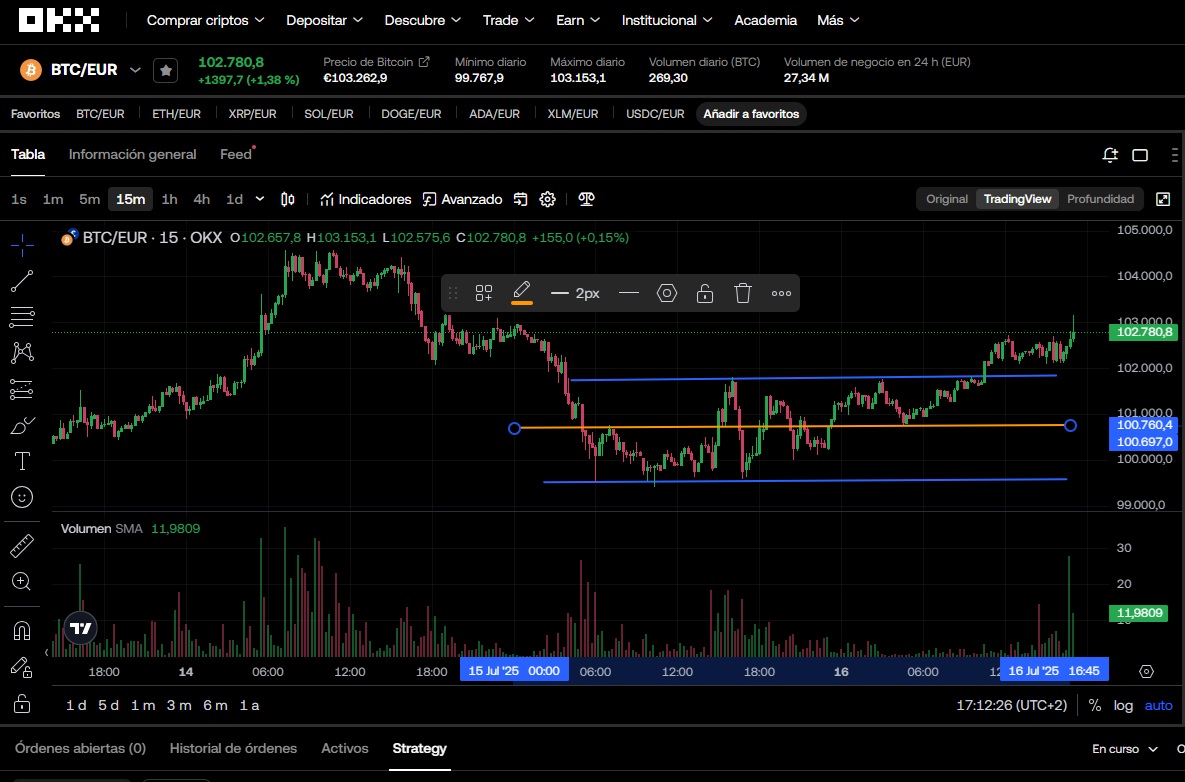The width and height of the screenshot is (1185, 782).
Task: Open the emoji sticker tool
Action: point(22,497)
